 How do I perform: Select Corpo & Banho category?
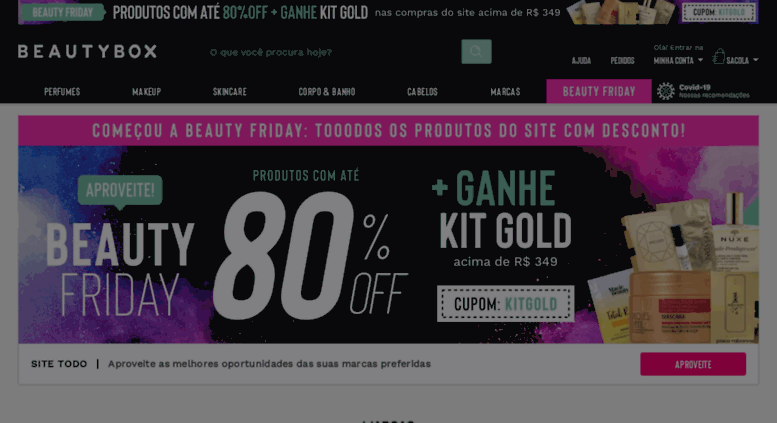[327, 92]
